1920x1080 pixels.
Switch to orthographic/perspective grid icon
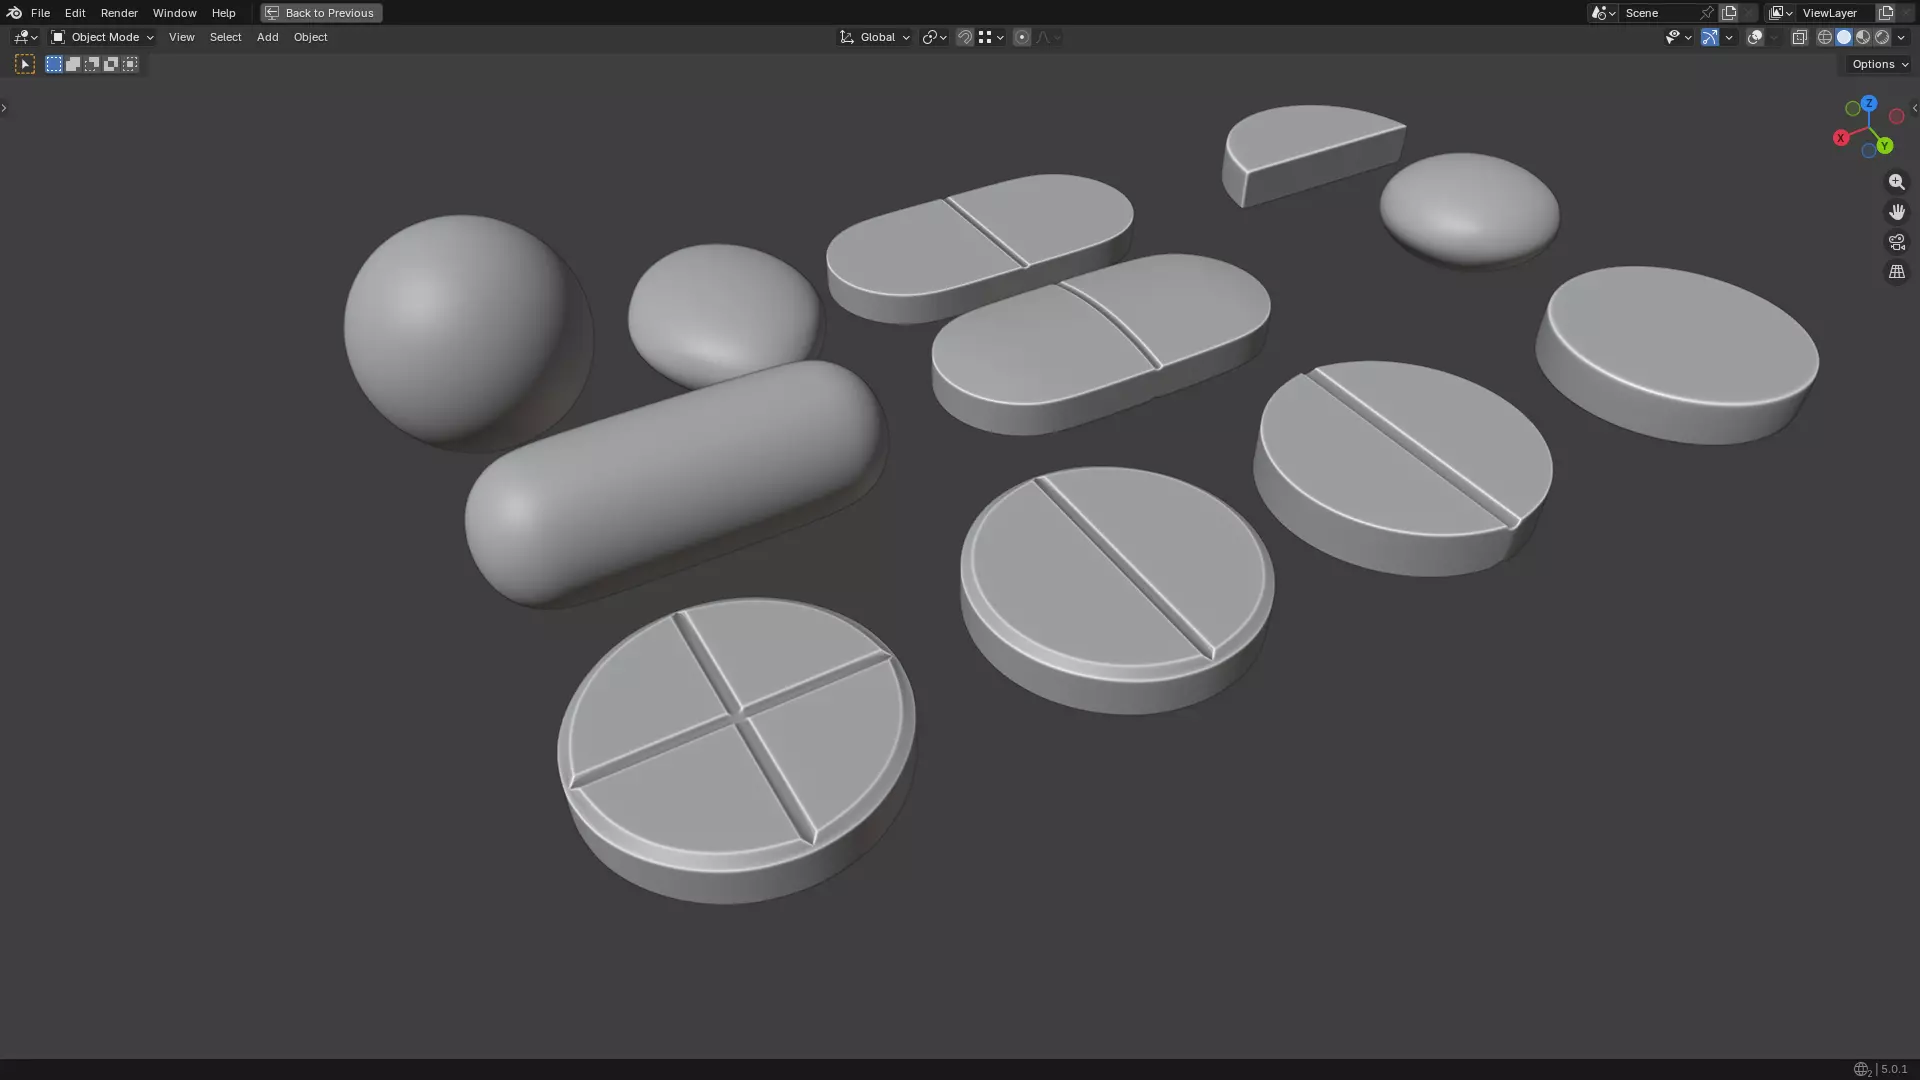[1896, 272]
